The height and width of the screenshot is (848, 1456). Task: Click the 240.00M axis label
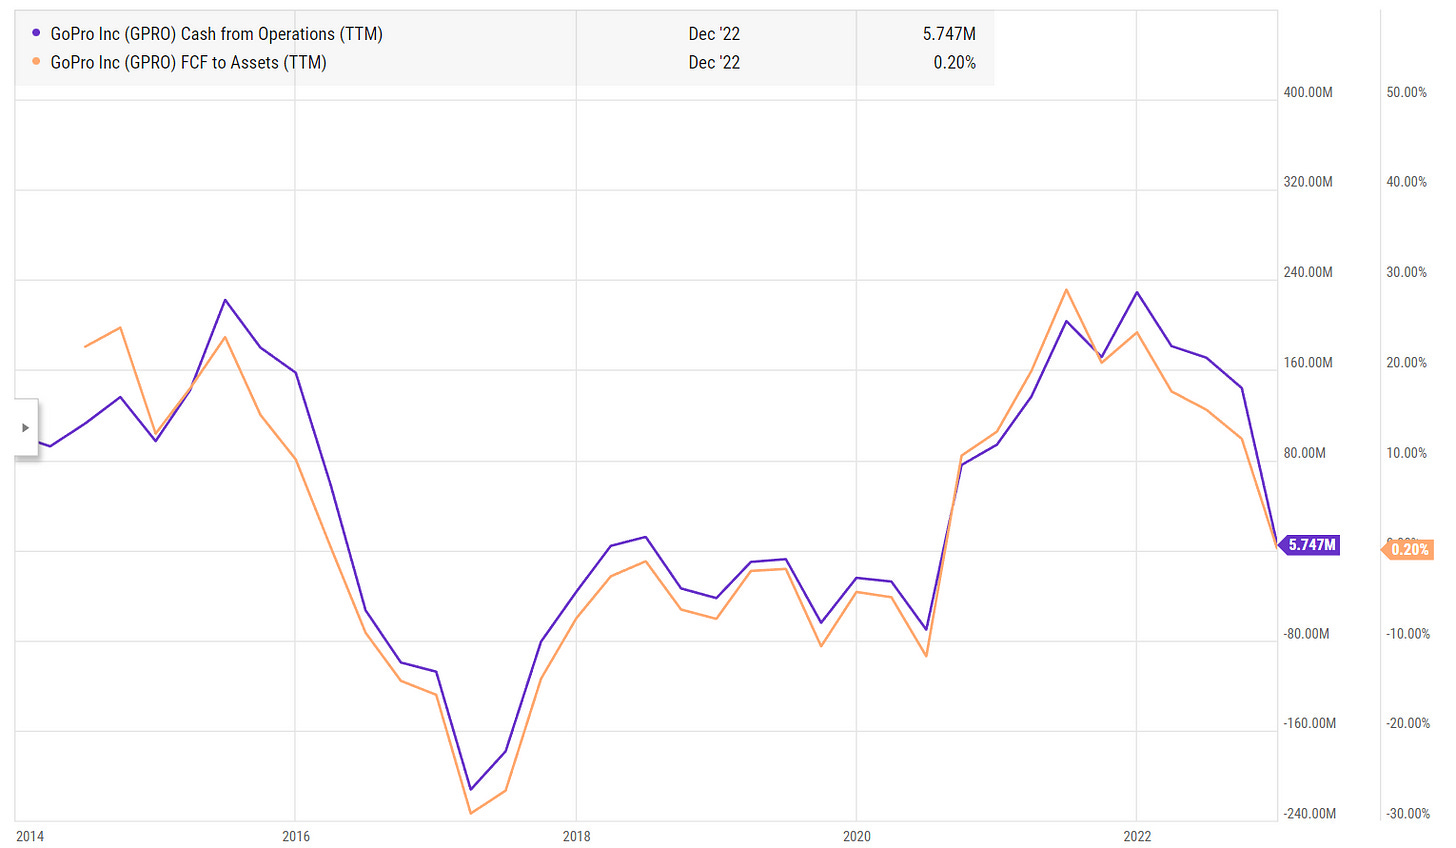1308,272
